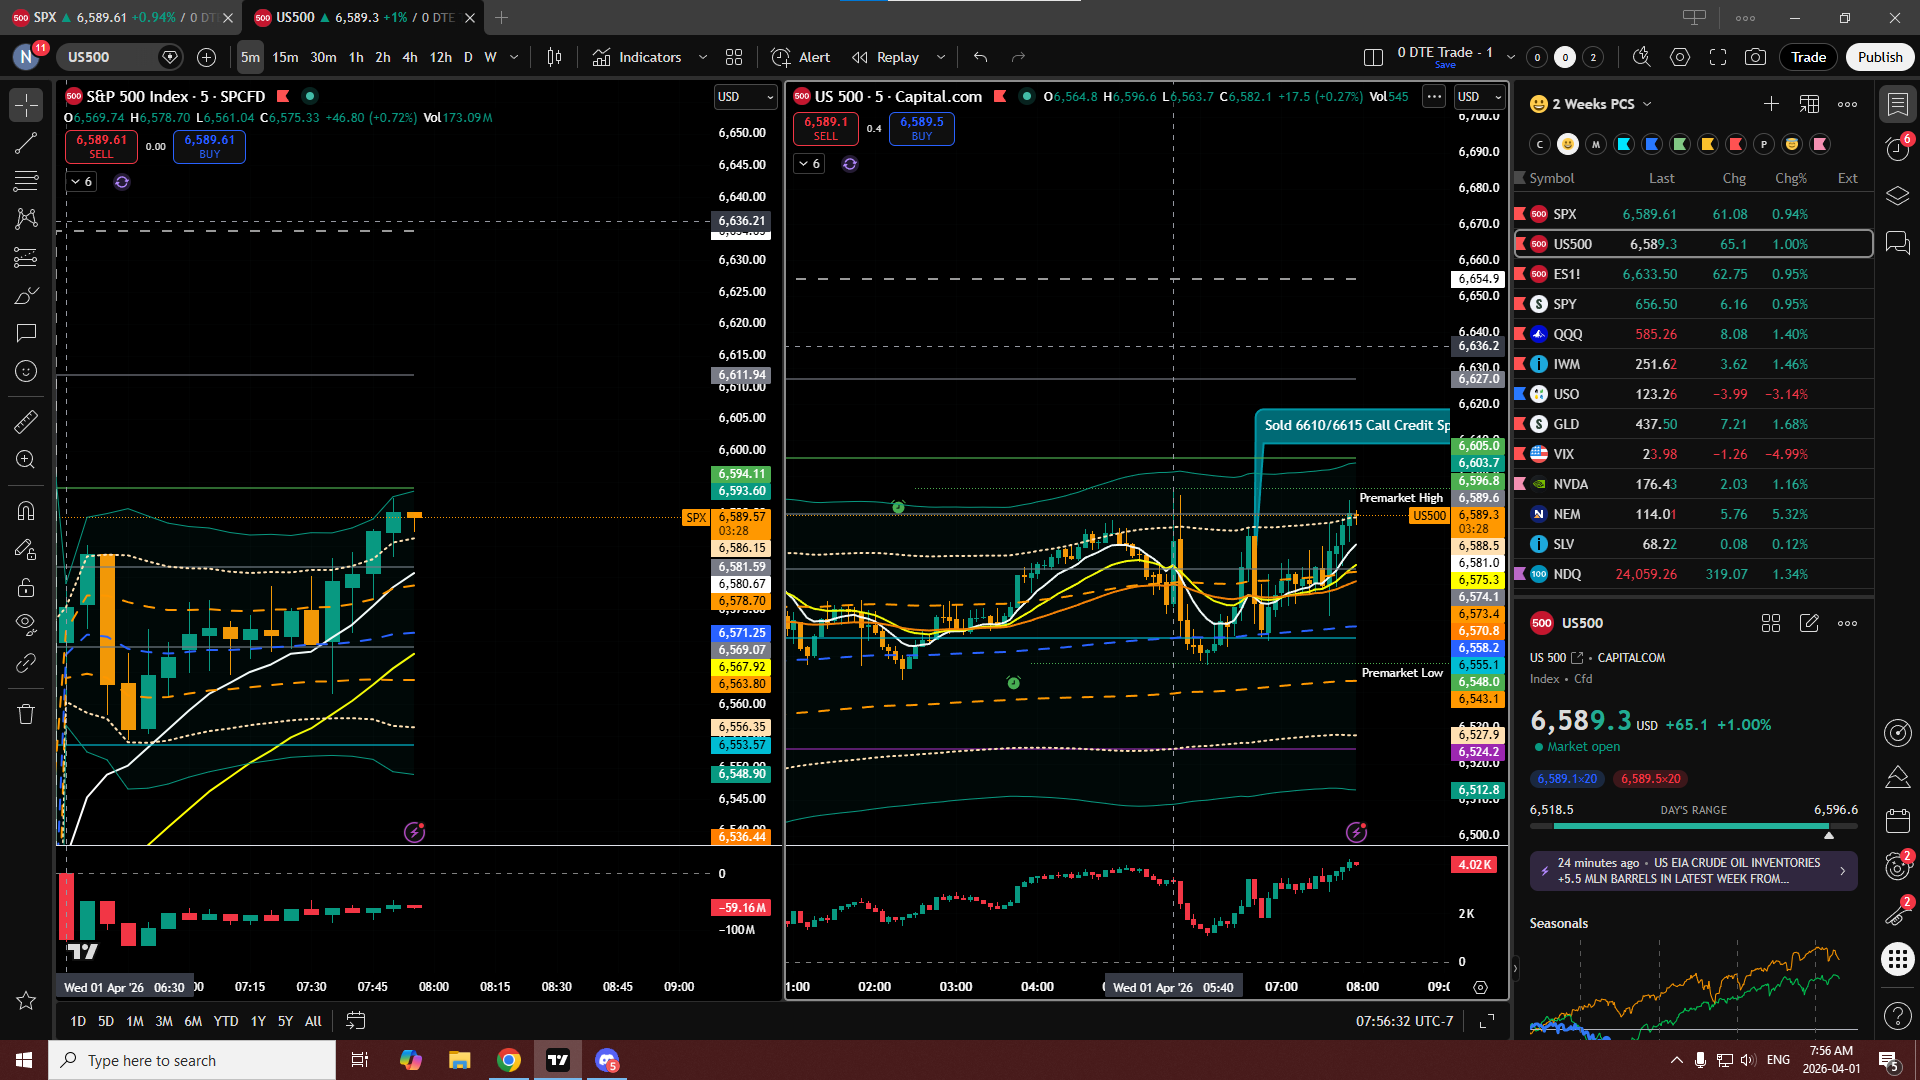Expand the Replay options arrow
This screenshot has height=1080, width=1920.
pos(941,57)
